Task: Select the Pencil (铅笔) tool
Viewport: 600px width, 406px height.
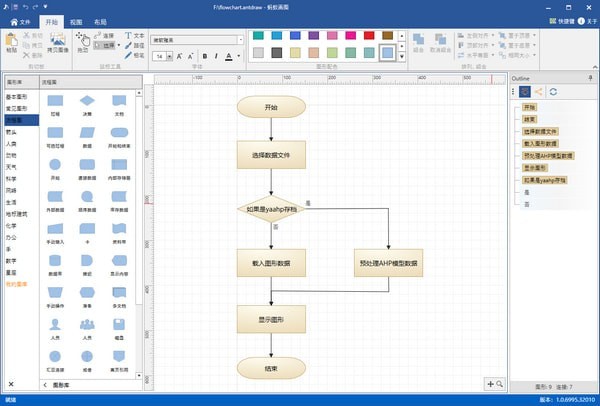Action: coord(135,55)
